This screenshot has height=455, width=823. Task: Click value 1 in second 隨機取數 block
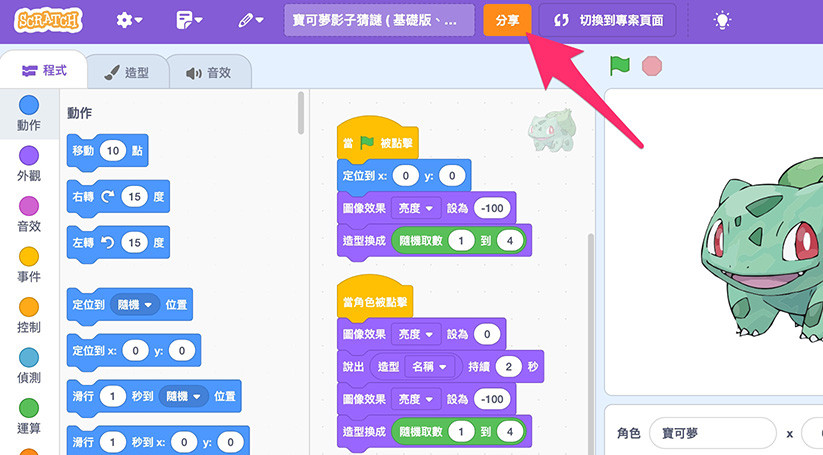click(461, 432)
